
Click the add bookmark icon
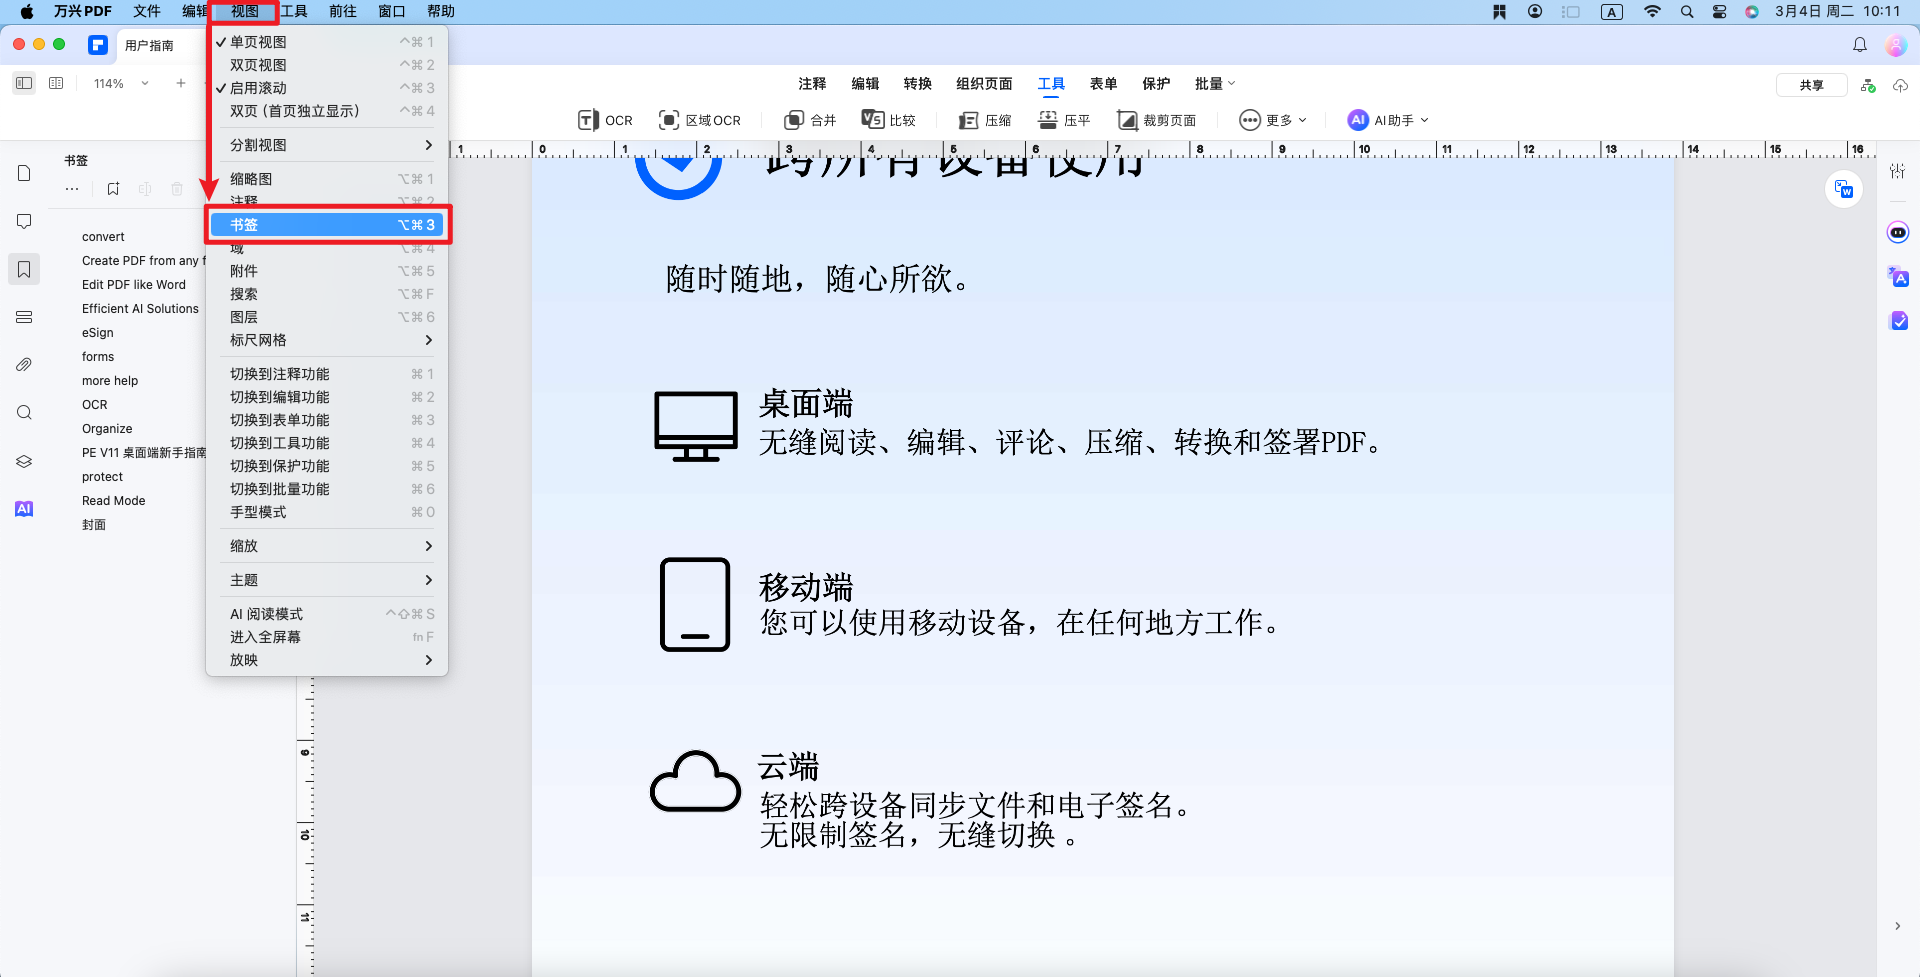113,189
